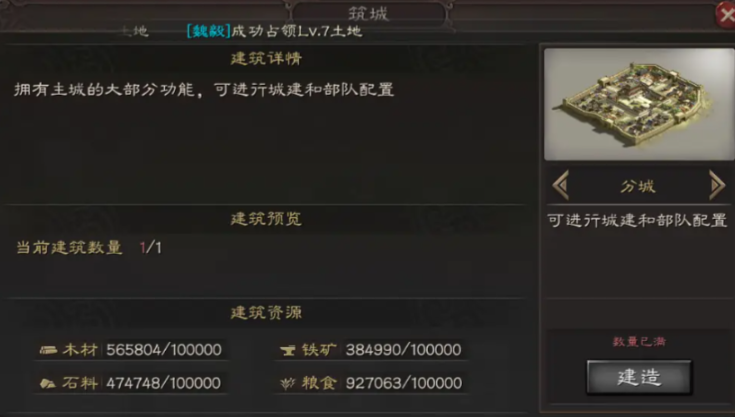The image size is (735, 417).
Task: Click the 建筑资源 section header
Action: pos(266,313)
